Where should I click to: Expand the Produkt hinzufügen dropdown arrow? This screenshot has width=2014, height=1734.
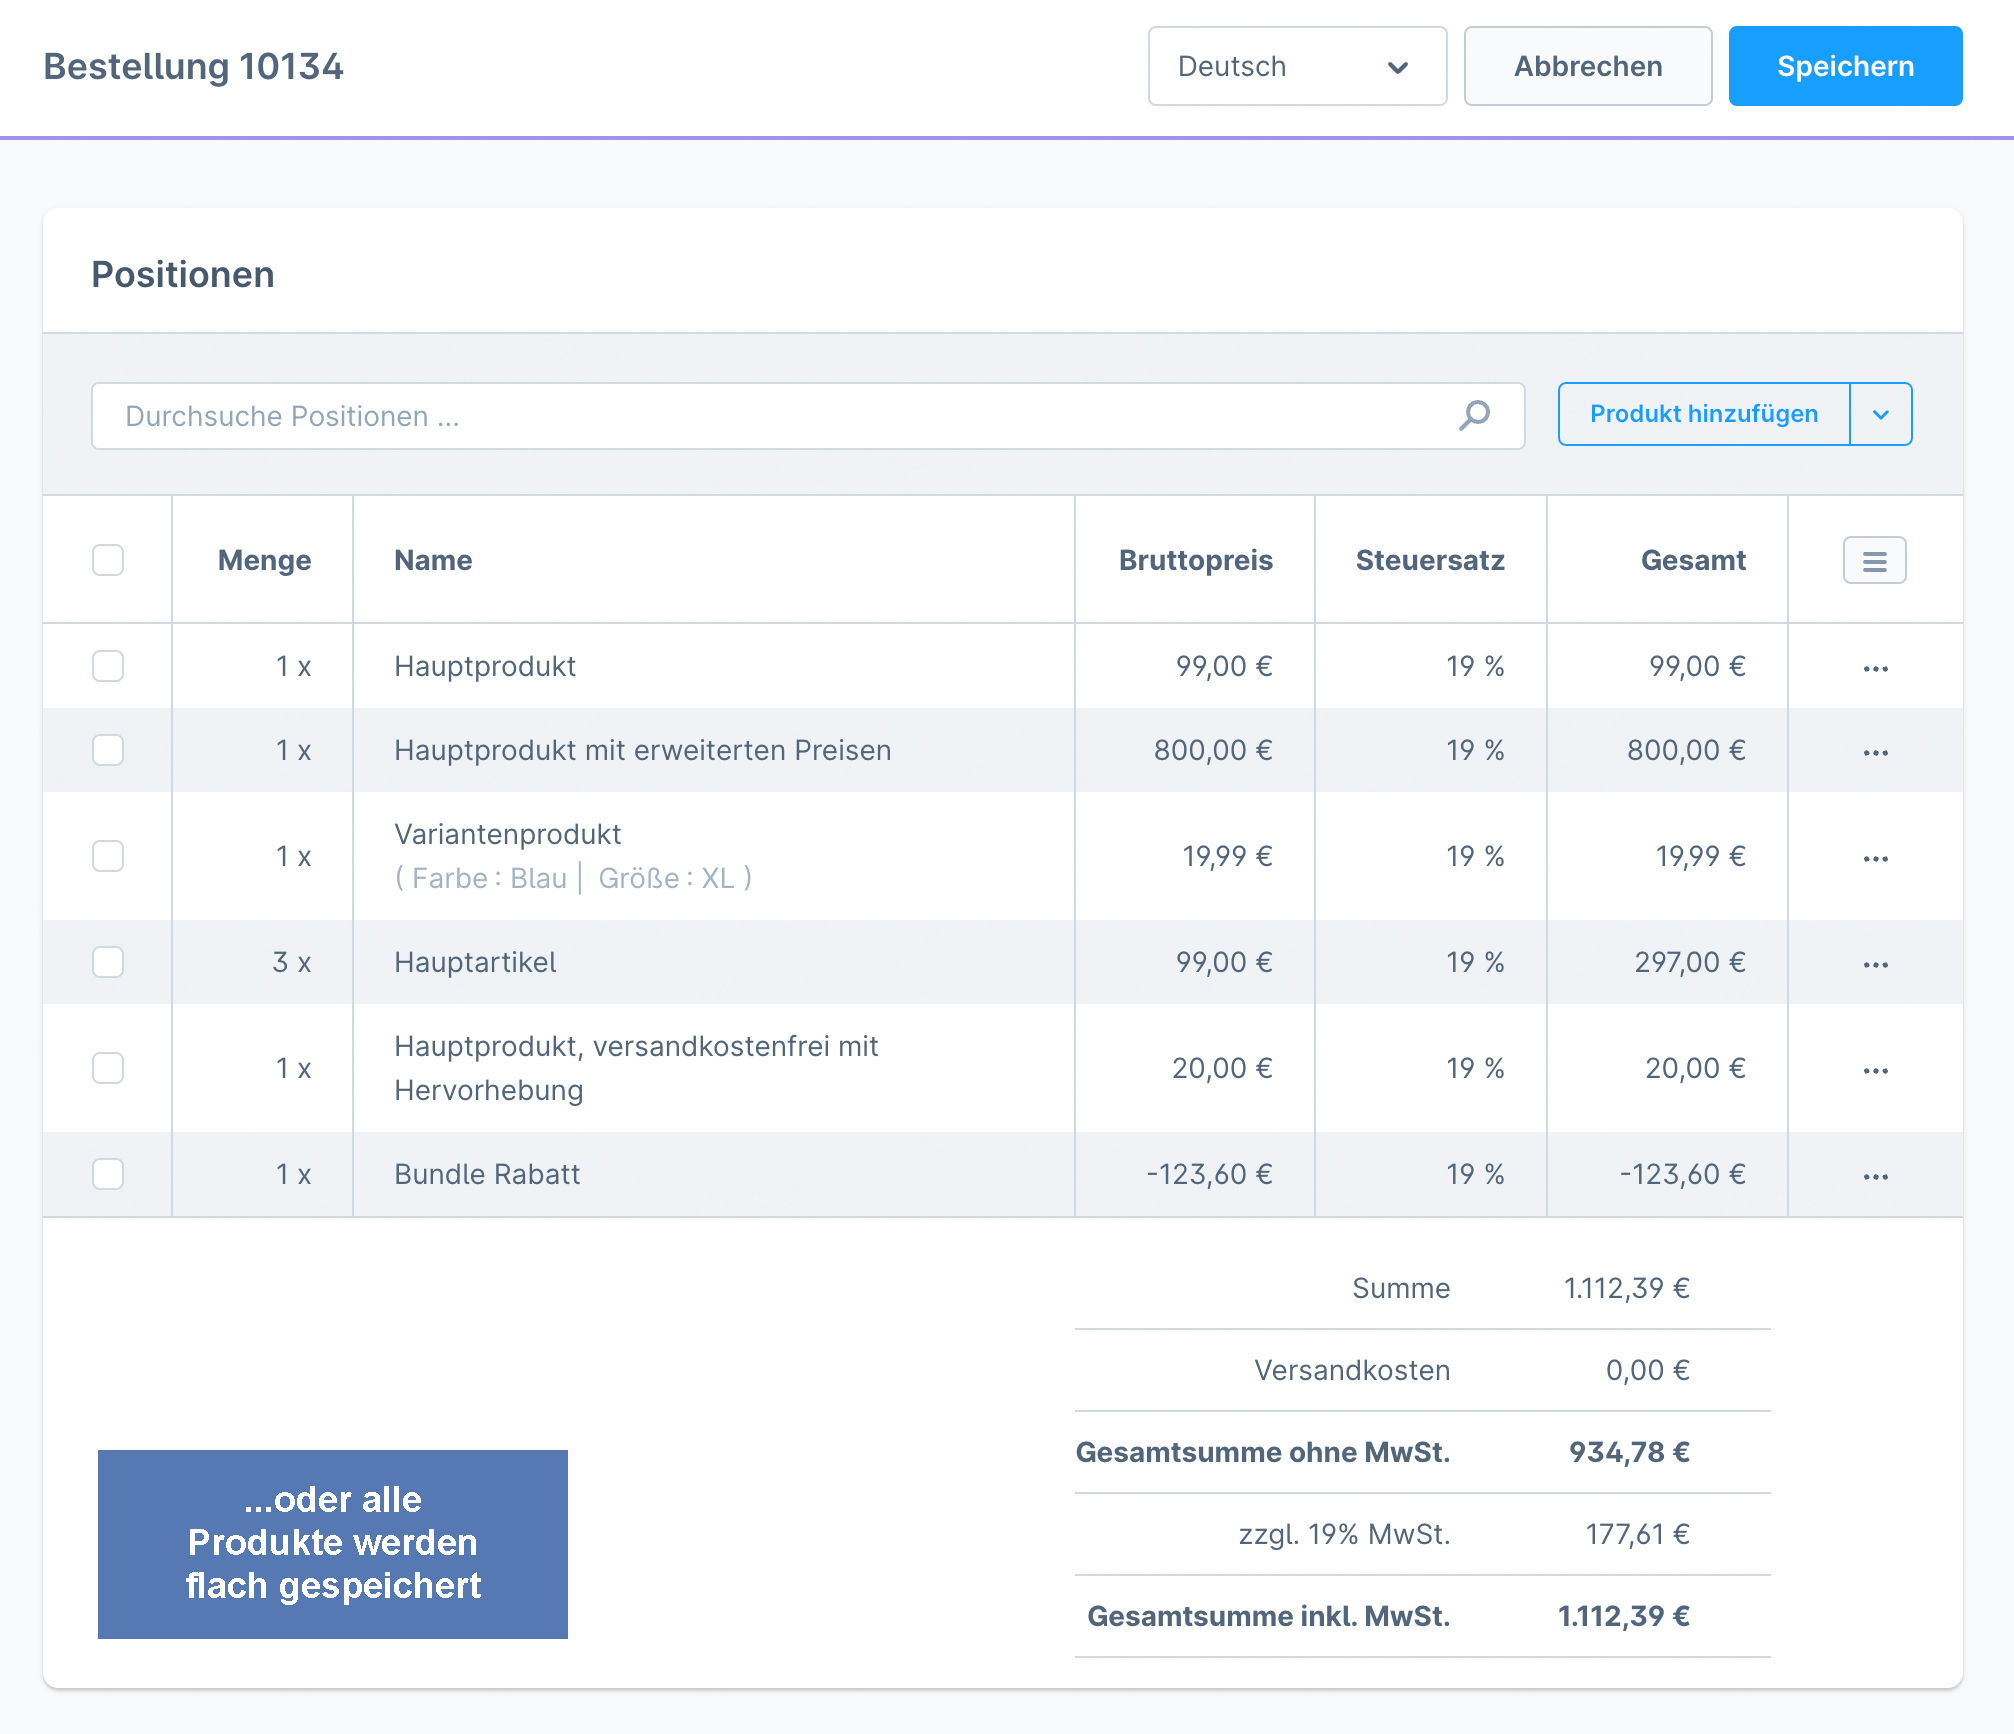click(1880, 414)
